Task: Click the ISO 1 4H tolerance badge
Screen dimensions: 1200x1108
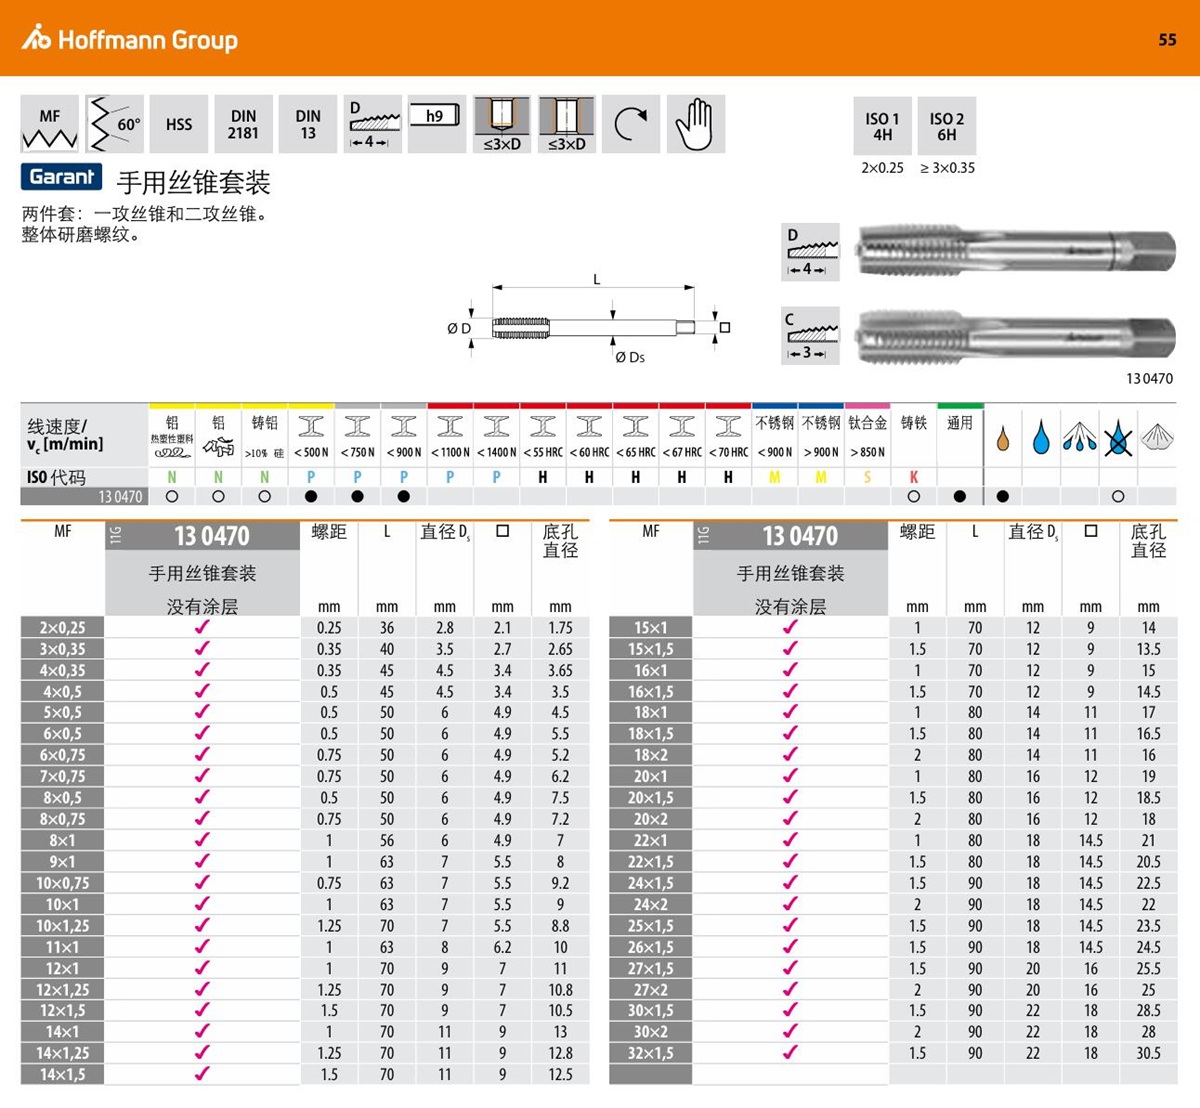Action: coord(882,125)
